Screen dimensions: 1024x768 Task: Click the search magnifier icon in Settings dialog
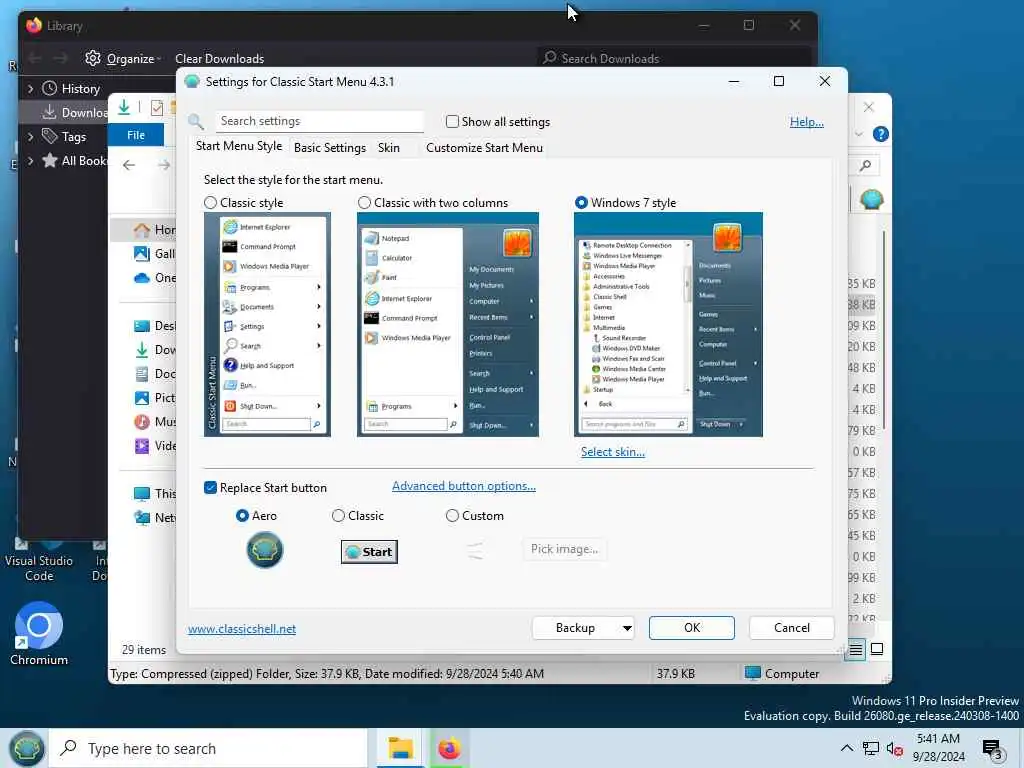click(x=195, y=121)
